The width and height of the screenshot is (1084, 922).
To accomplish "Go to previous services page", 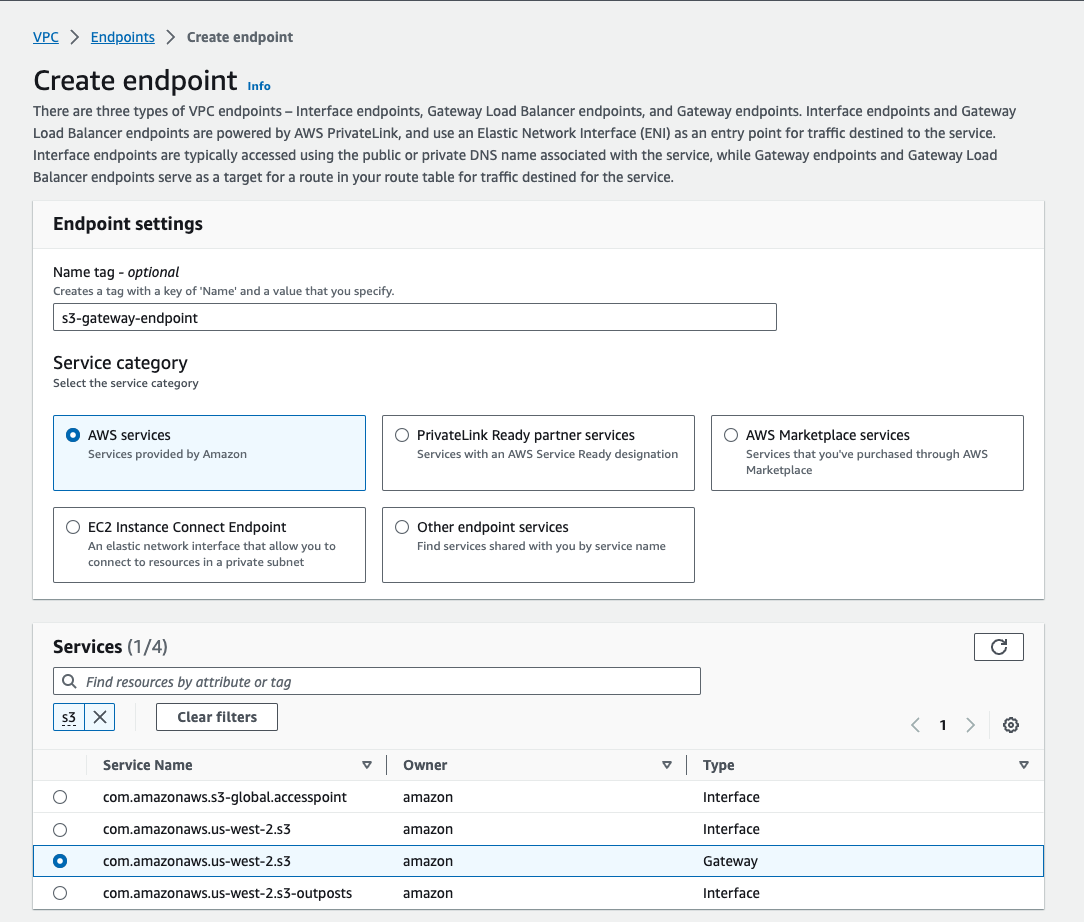I will click(x=915, y=725).
